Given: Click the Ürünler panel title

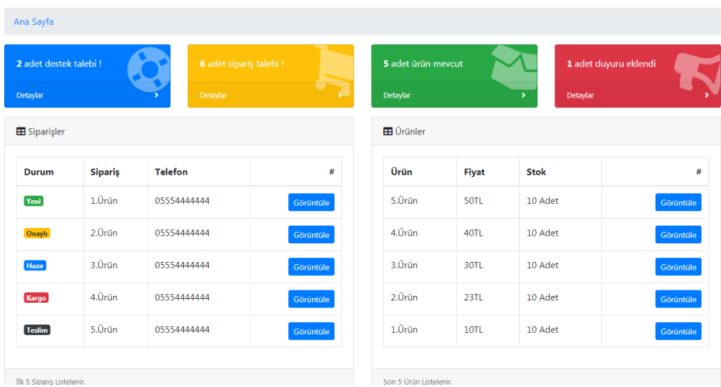Looking at the screenshot, I should 410,131.
